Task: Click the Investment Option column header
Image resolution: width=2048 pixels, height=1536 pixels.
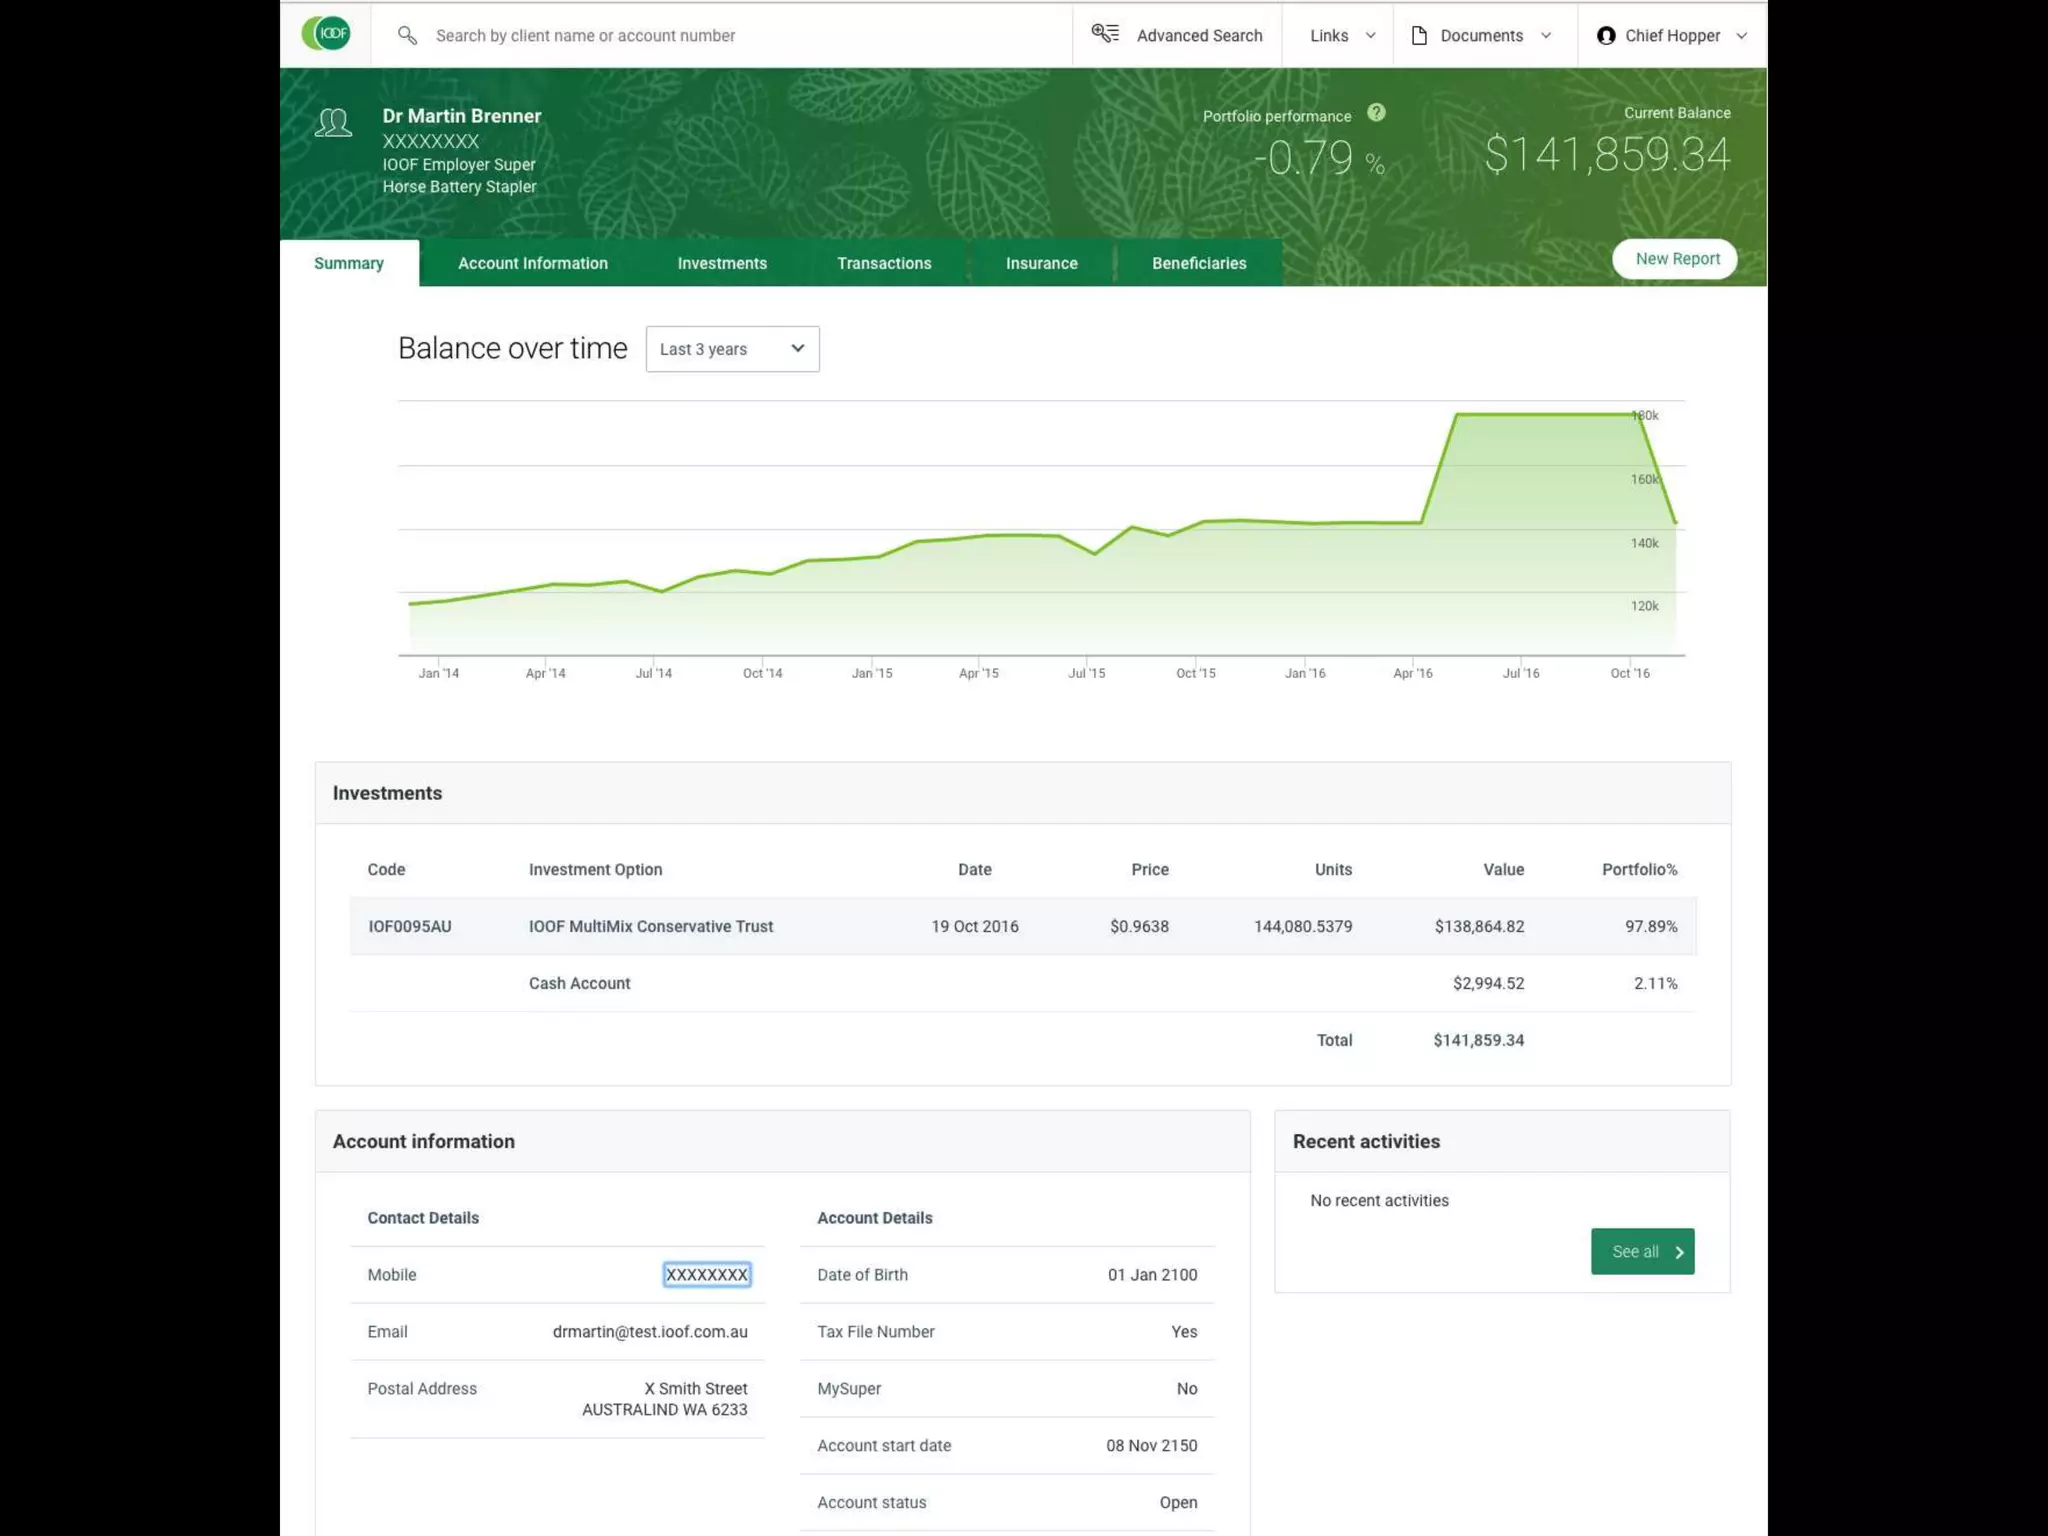Action: [595, 870]
